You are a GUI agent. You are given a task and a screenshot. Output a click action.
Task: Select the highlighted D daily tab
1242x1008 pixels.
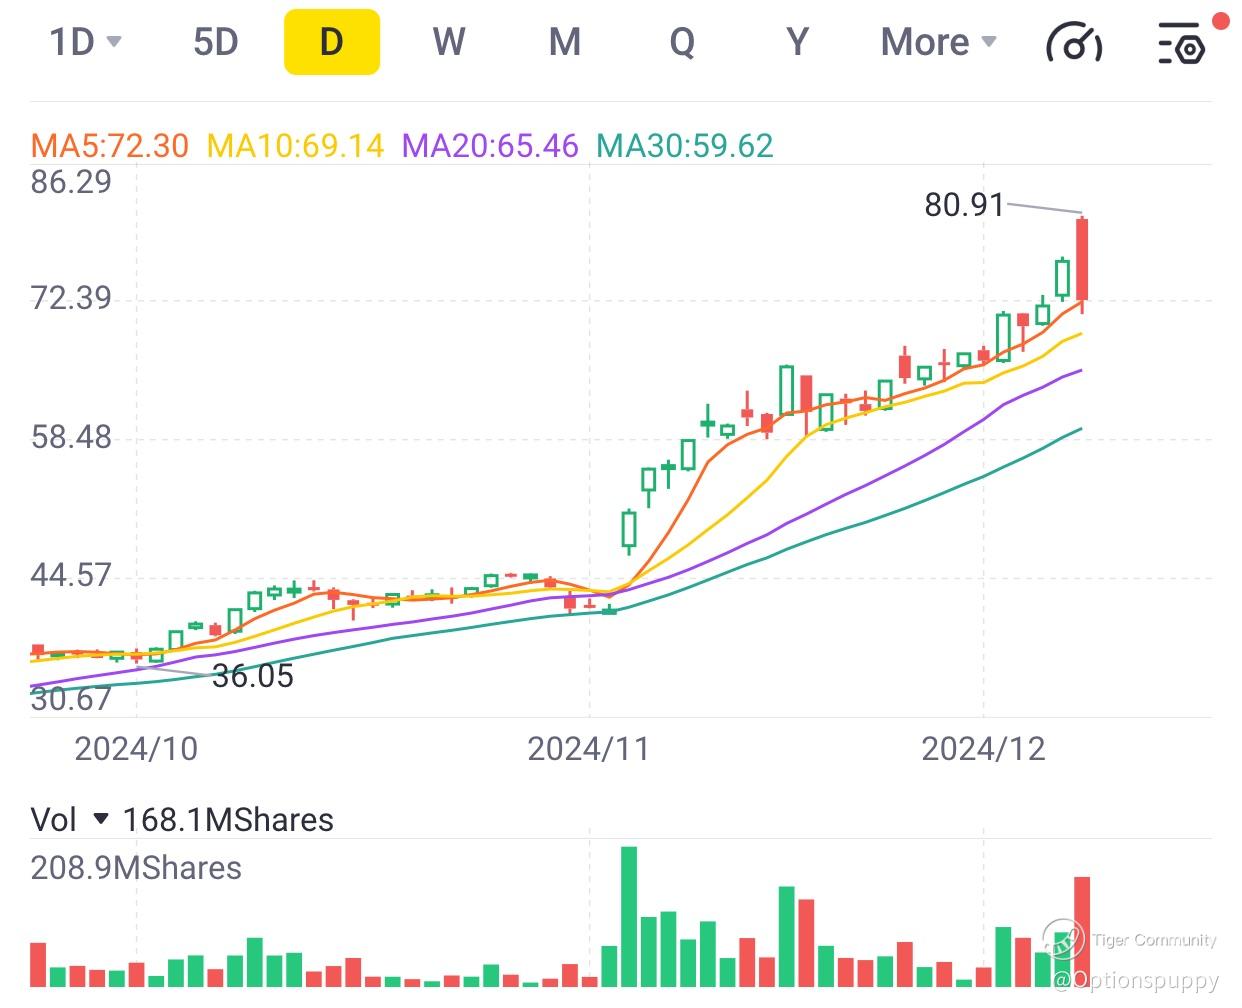tap(332, 42)
